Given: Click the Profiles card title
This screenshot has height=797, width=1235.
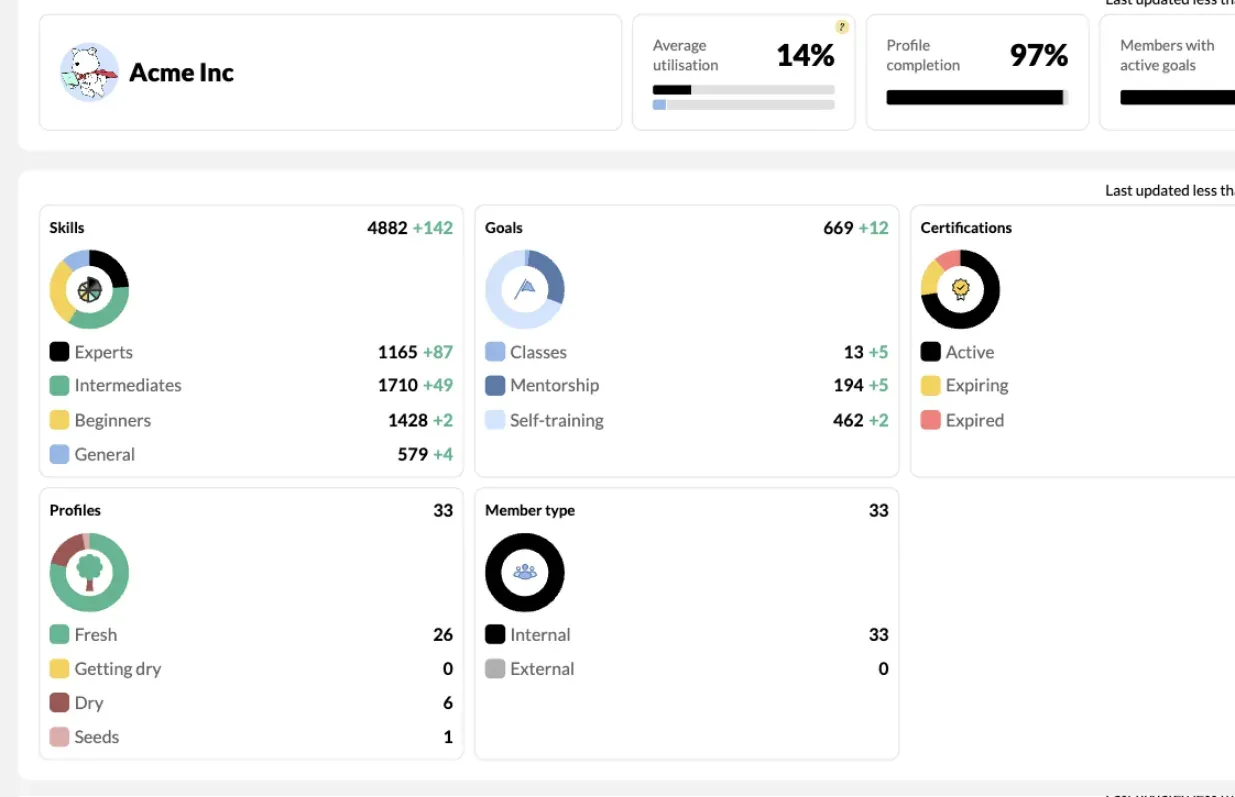Looking at the screenshot, I should click(75, 510).
